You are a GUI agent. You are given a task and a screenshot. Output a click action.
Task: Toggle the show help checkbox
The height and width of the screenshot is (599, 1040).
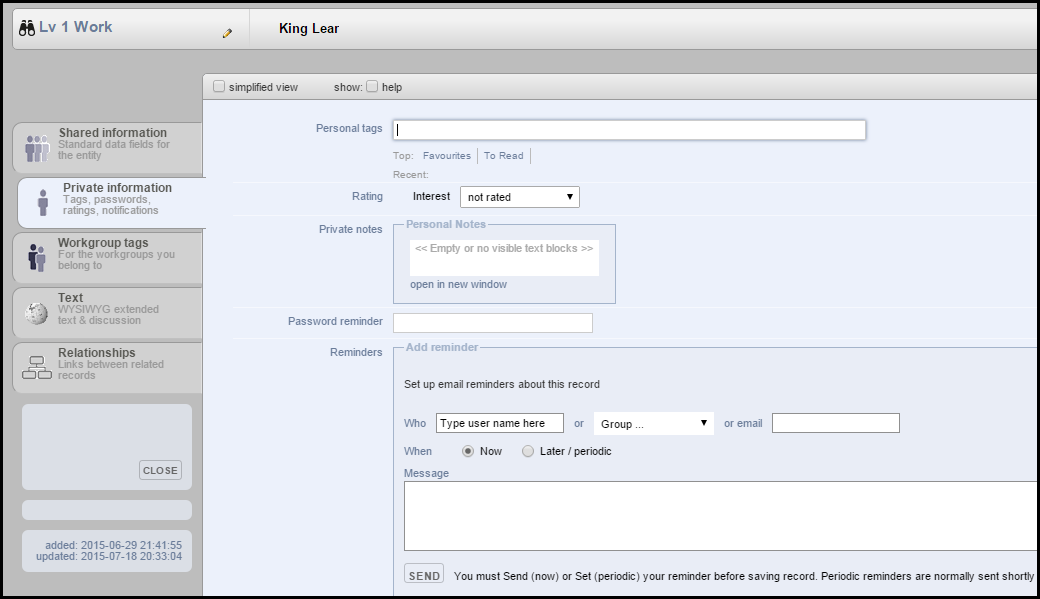[x=372, y=86]
